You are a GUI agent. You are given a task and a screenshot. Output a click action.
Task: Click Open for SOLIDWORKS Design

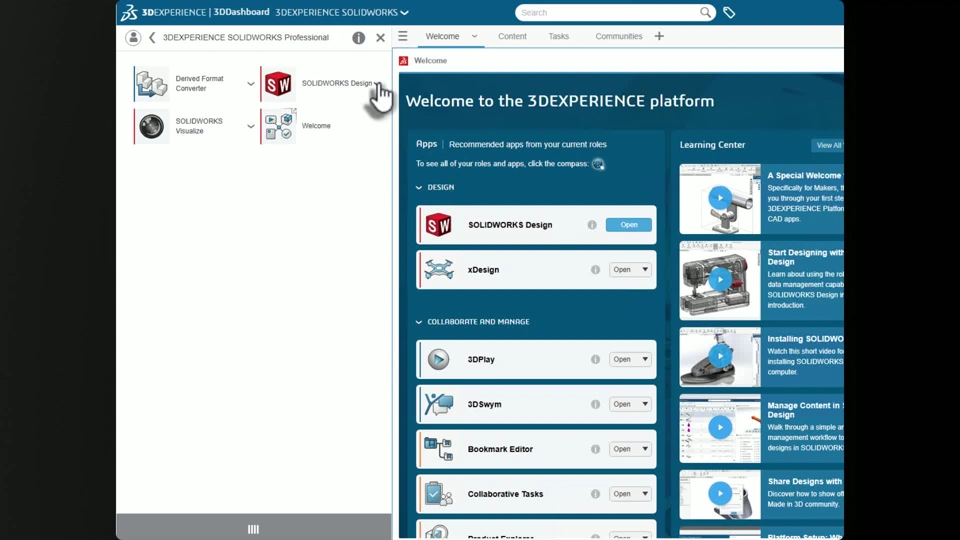click(629, 225)
